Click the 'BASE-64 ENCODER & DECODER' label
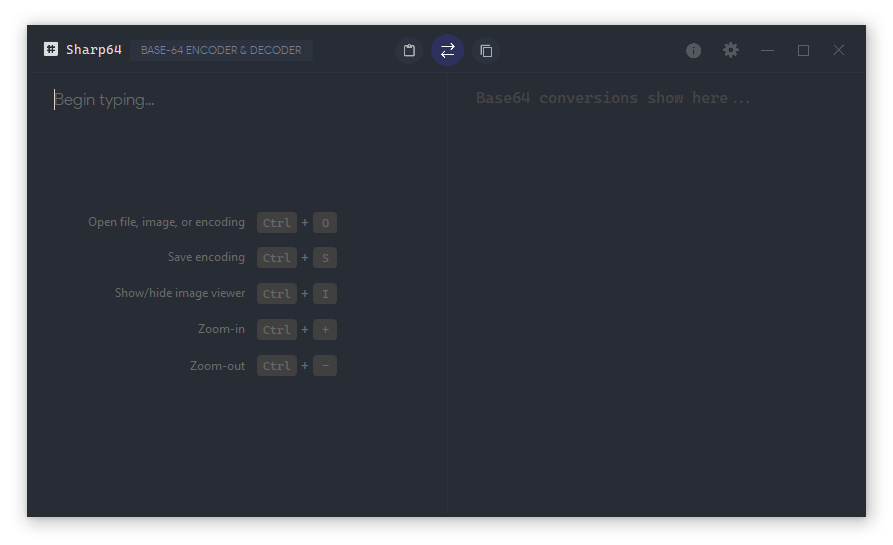Image resolution: width=893 pixels, height=545 pixels. pyautogui.click(x=221, y=50)
